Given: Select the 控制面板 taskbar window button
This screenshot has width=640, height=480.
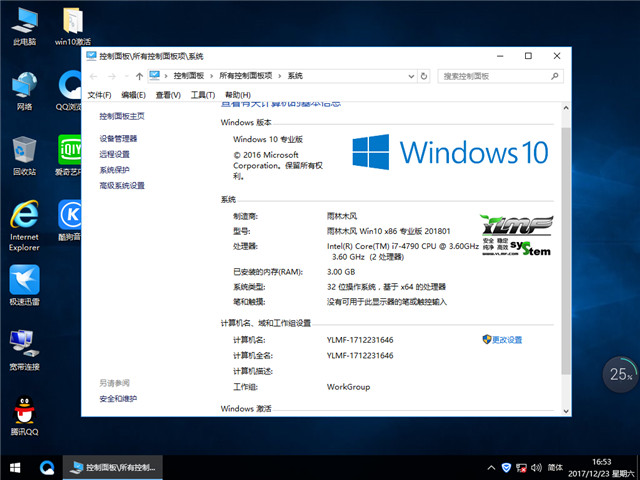Looking at the screenshot, I should click(x=113, y=468).
